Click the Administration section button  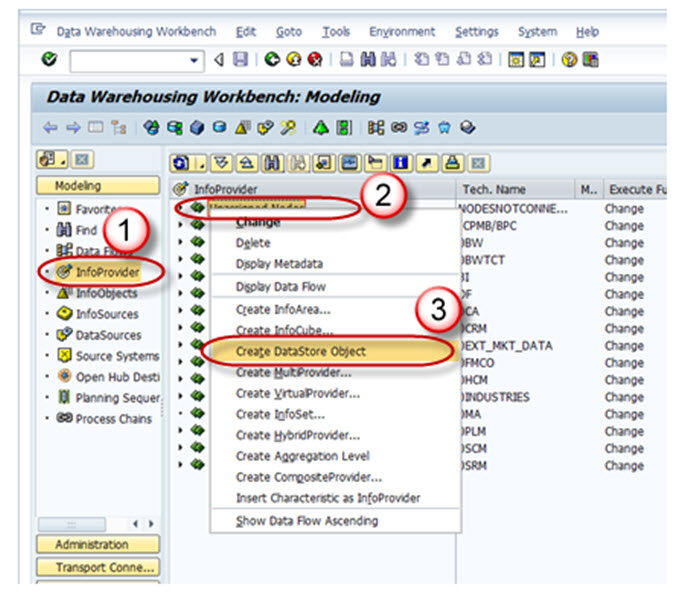[x=97, y=545]
